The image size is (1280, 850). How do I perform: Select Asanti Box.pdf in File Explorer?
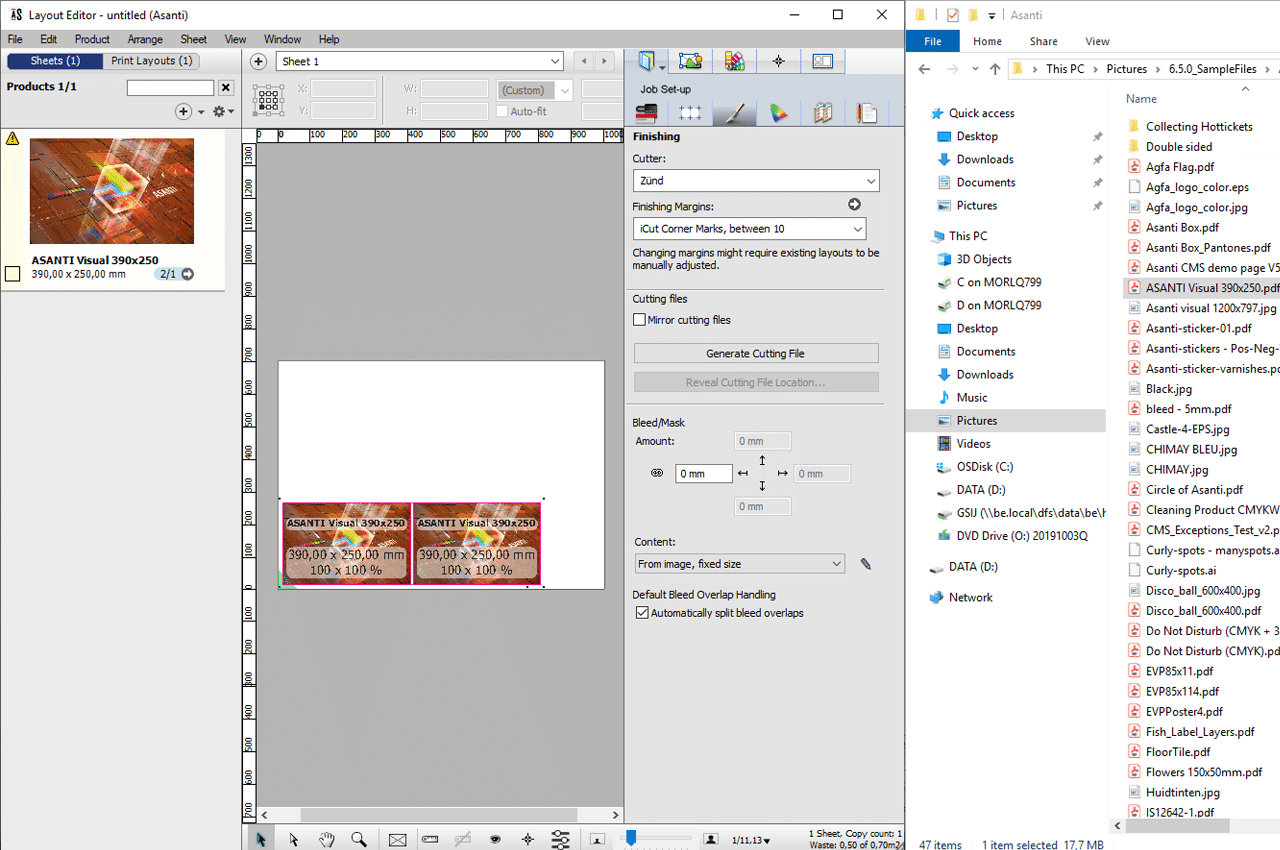point(1182,227)
